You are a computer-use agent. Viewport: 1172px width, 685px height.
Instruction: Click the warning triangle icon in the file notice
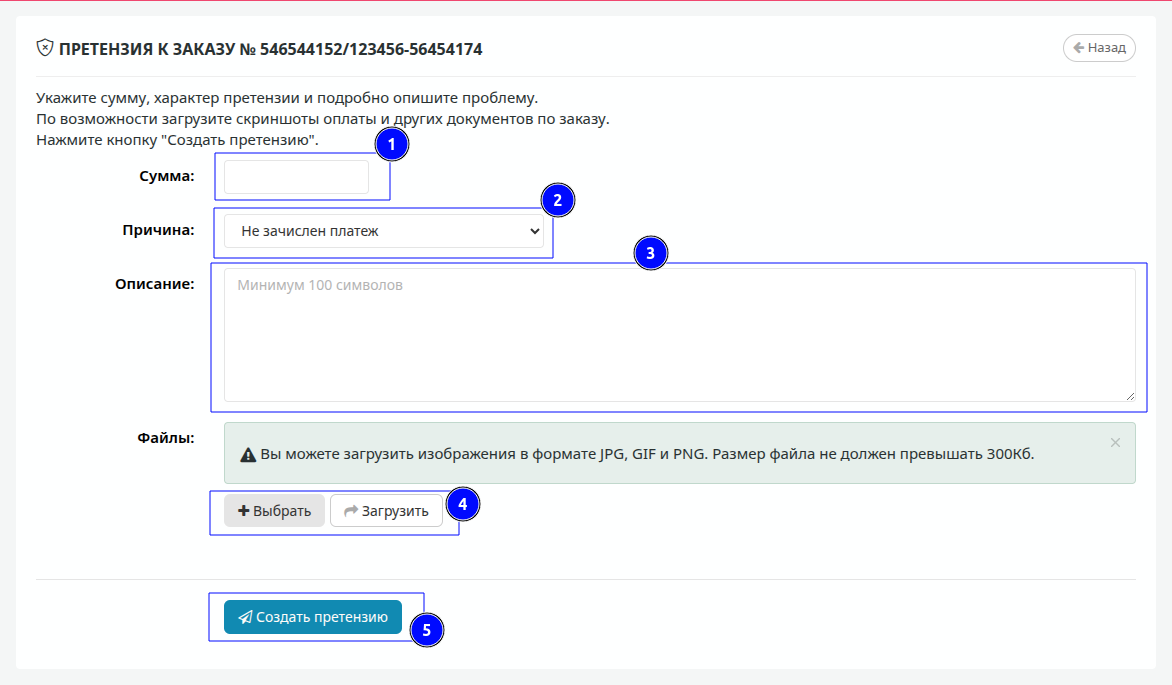click(x=248, y=455)
